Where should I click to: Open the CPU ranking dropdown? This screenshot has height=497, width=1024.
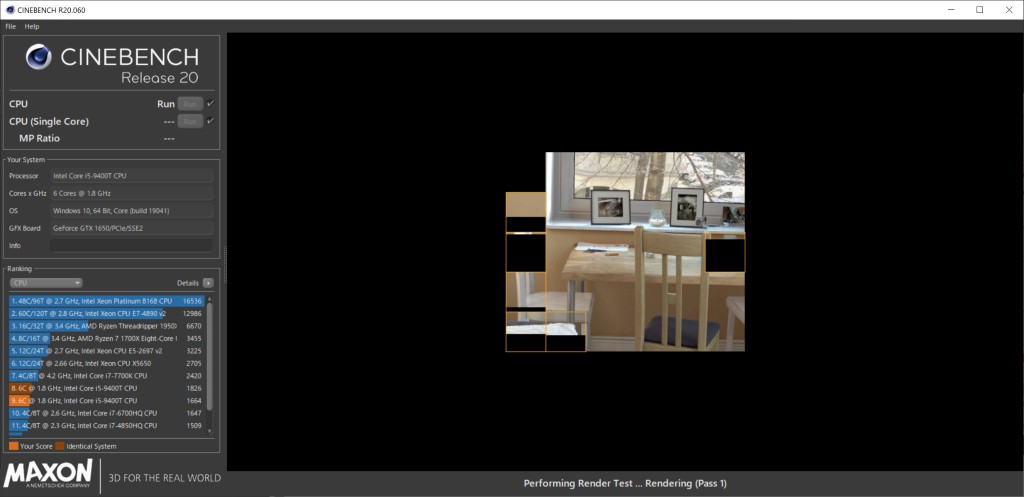(46, 283)
